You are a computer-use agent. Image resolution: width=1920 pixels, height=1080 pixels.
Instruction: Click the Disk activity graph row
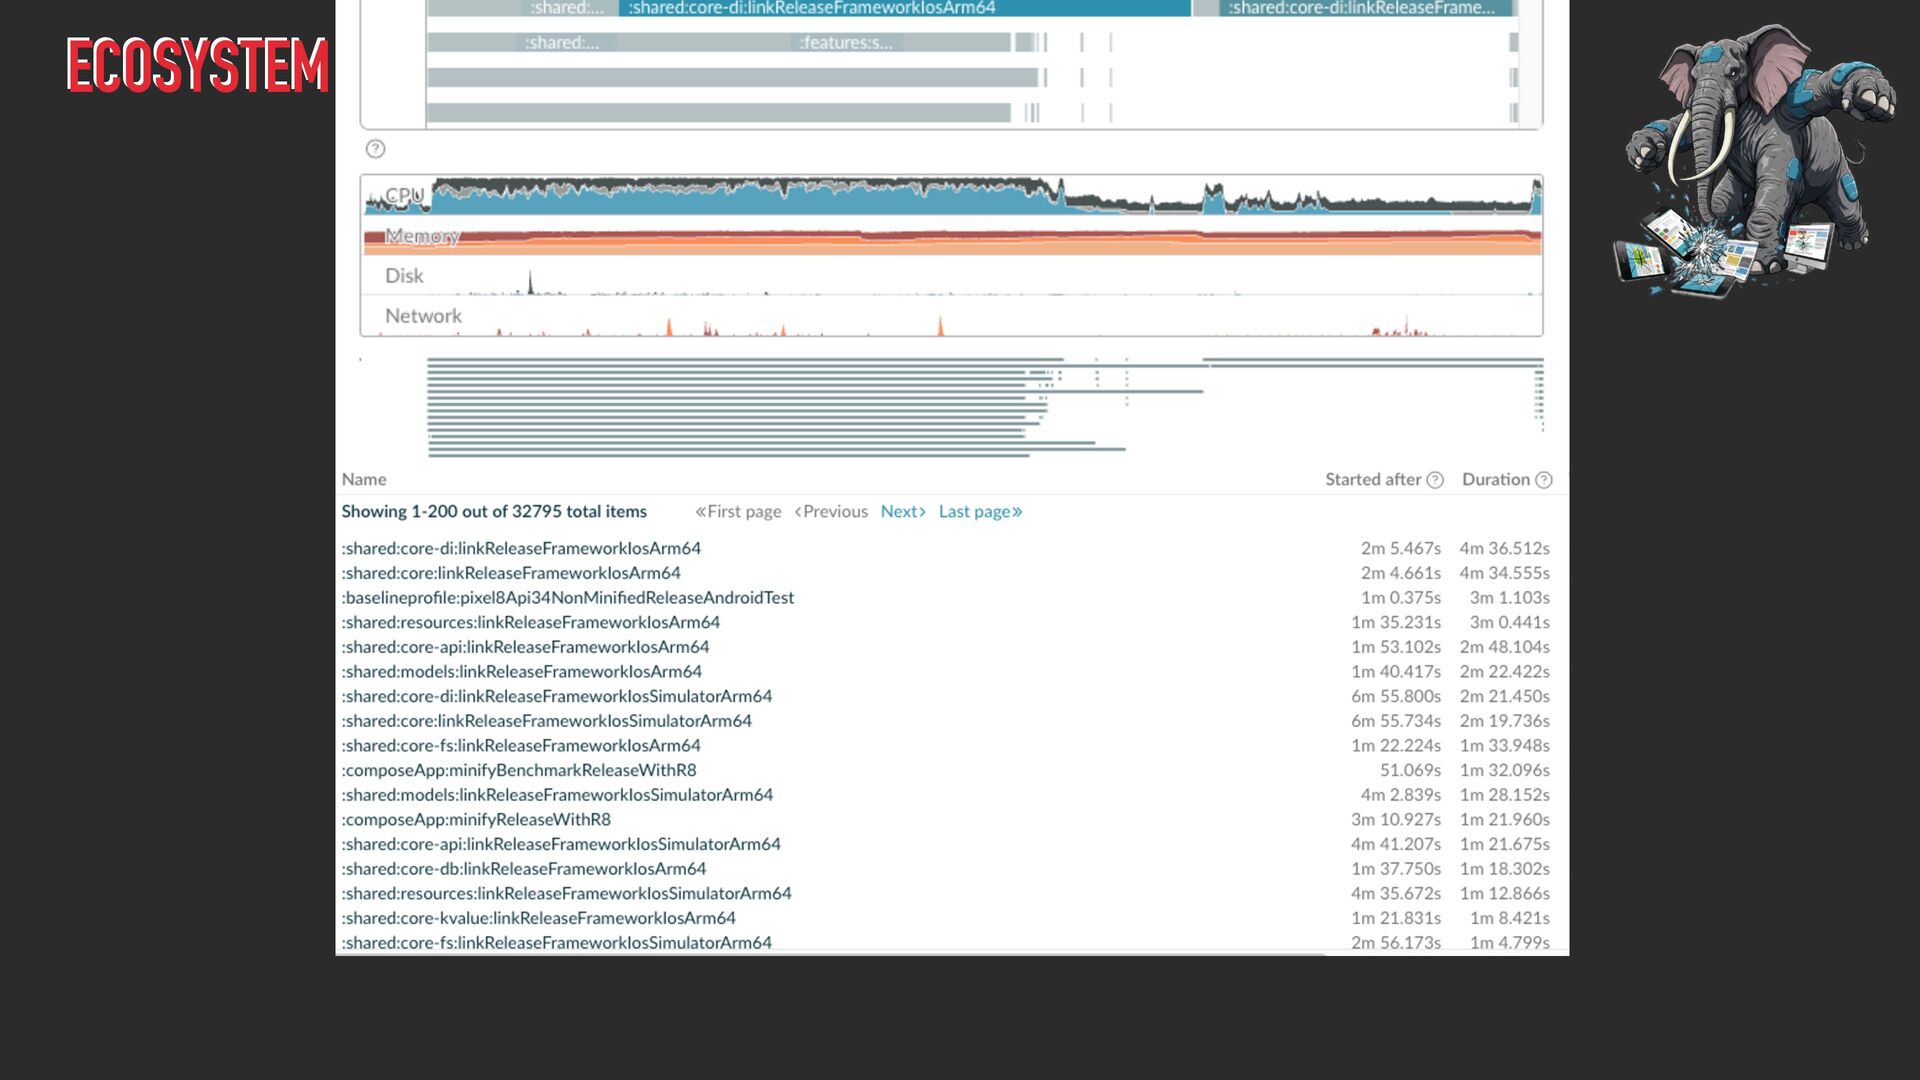pyautogui.click(x=950, y=277)
